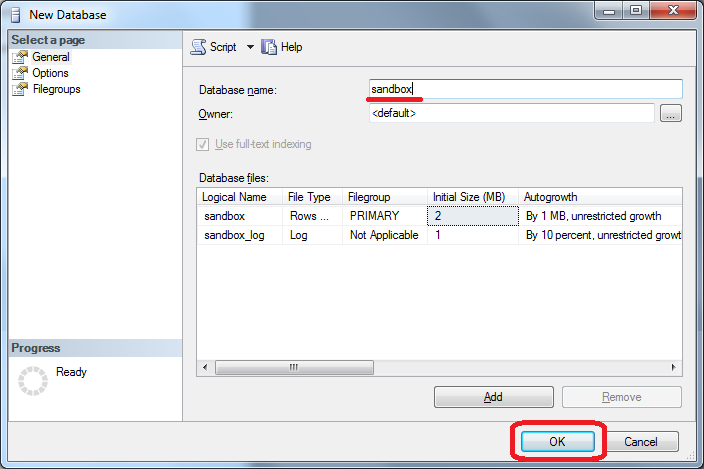Select the sandbox_log logical name cell

[239, 235]
